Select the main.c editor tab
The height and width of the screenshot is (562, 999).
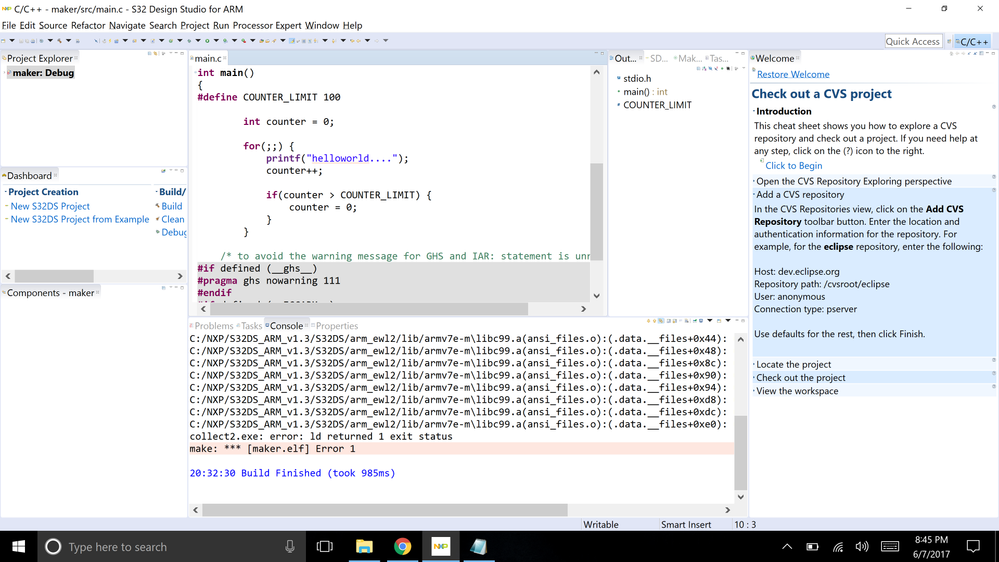(x=208, y=59)
